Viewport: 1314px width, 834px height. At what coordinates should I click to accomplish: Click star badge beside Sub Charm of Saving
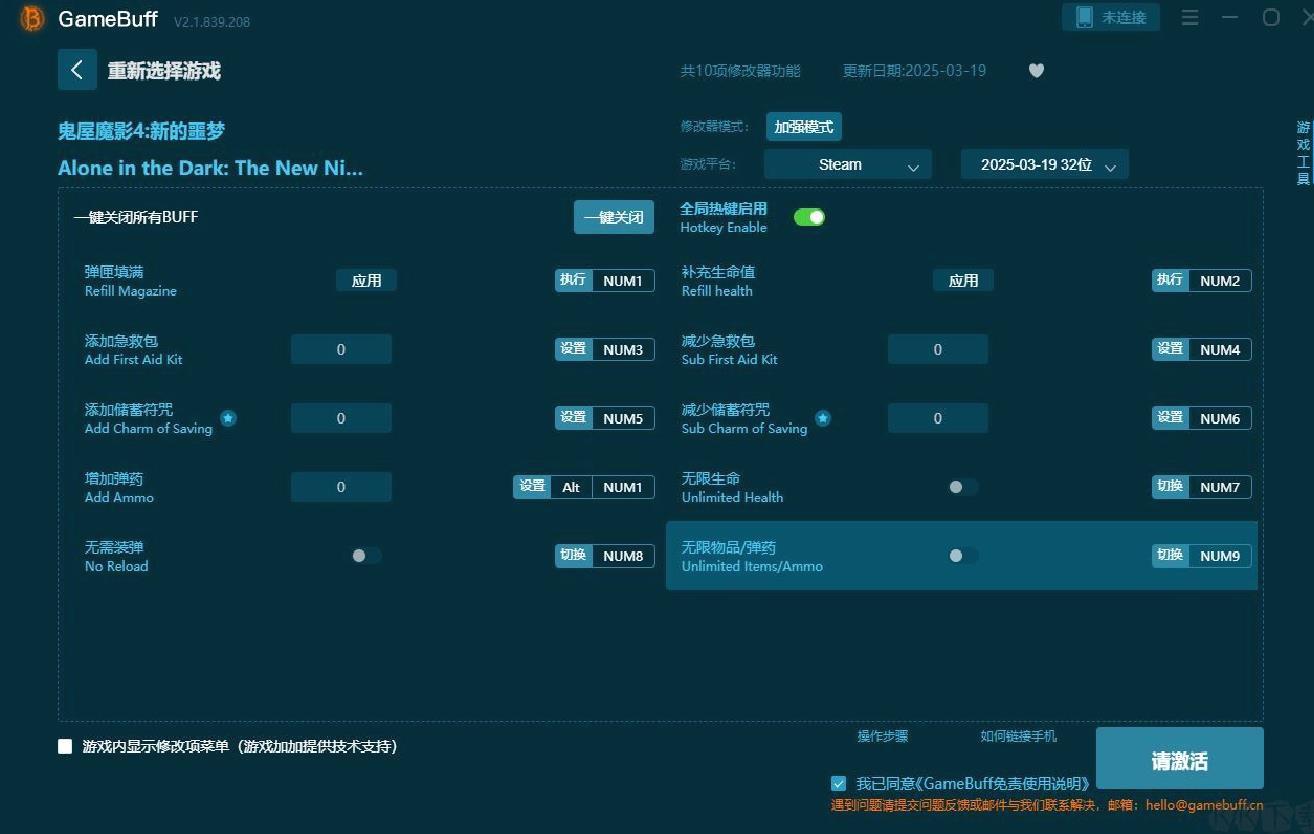pos(823,418)
